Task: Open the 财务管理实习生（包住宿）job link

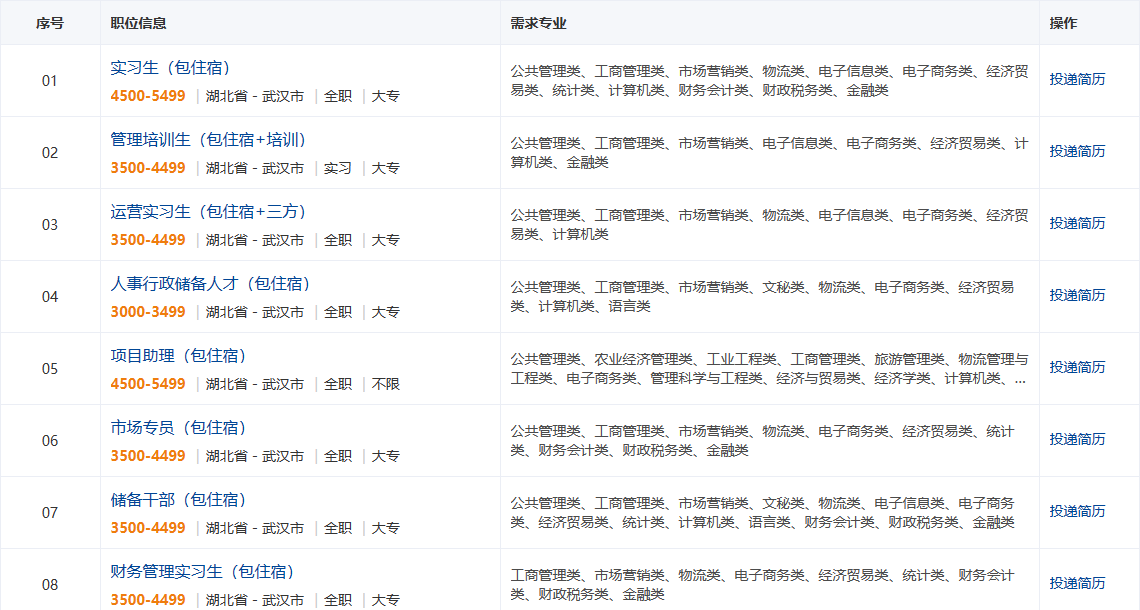Action: click(202, 572)
